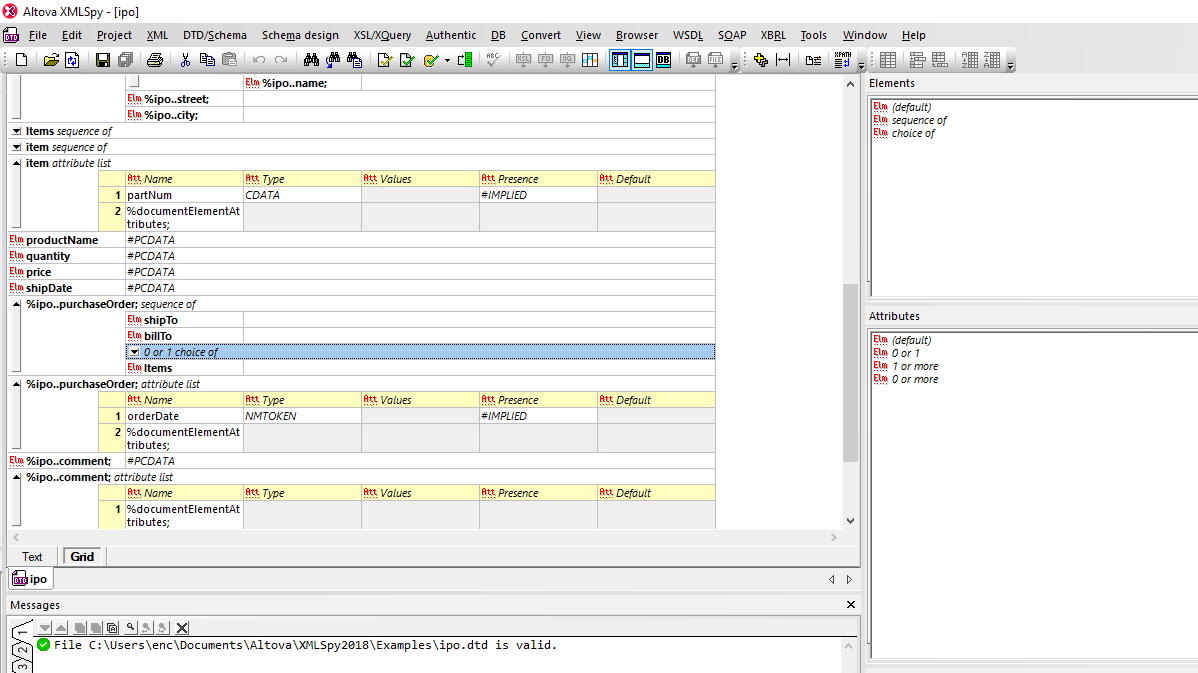Copy selection using the Copy icon
Image resolution: width=1198 pixels, height=673 pixels.
pyautogui.click(x=207, y=60)
